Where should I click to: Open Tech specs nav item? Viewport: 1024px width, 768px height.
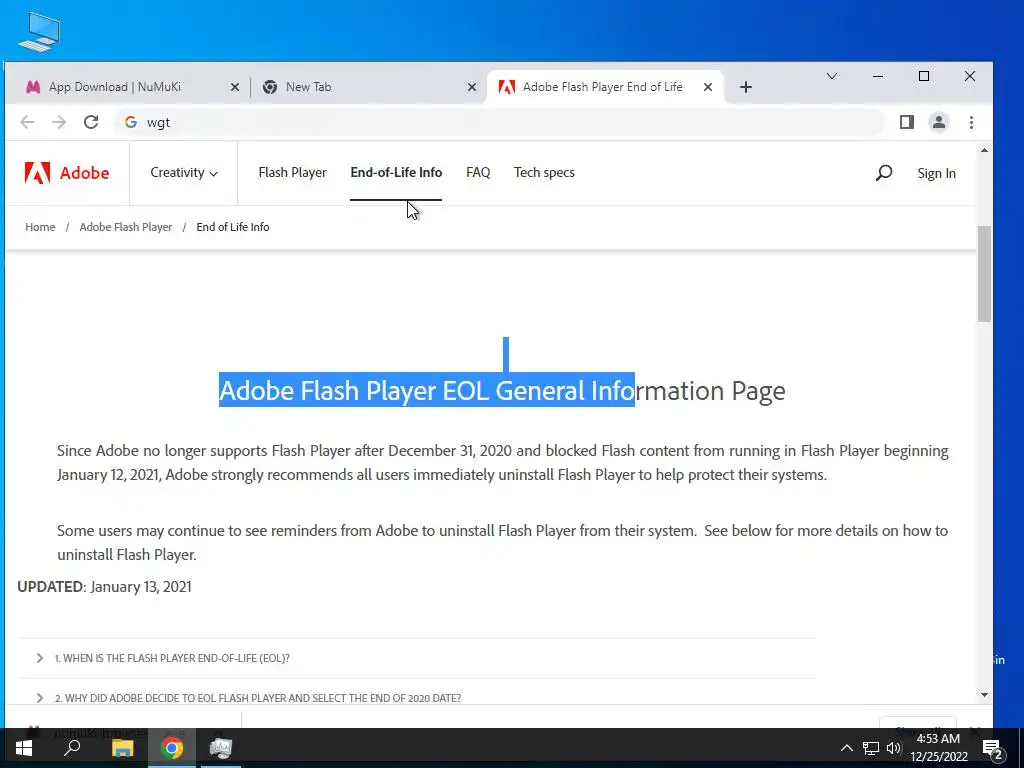[544, 172]
